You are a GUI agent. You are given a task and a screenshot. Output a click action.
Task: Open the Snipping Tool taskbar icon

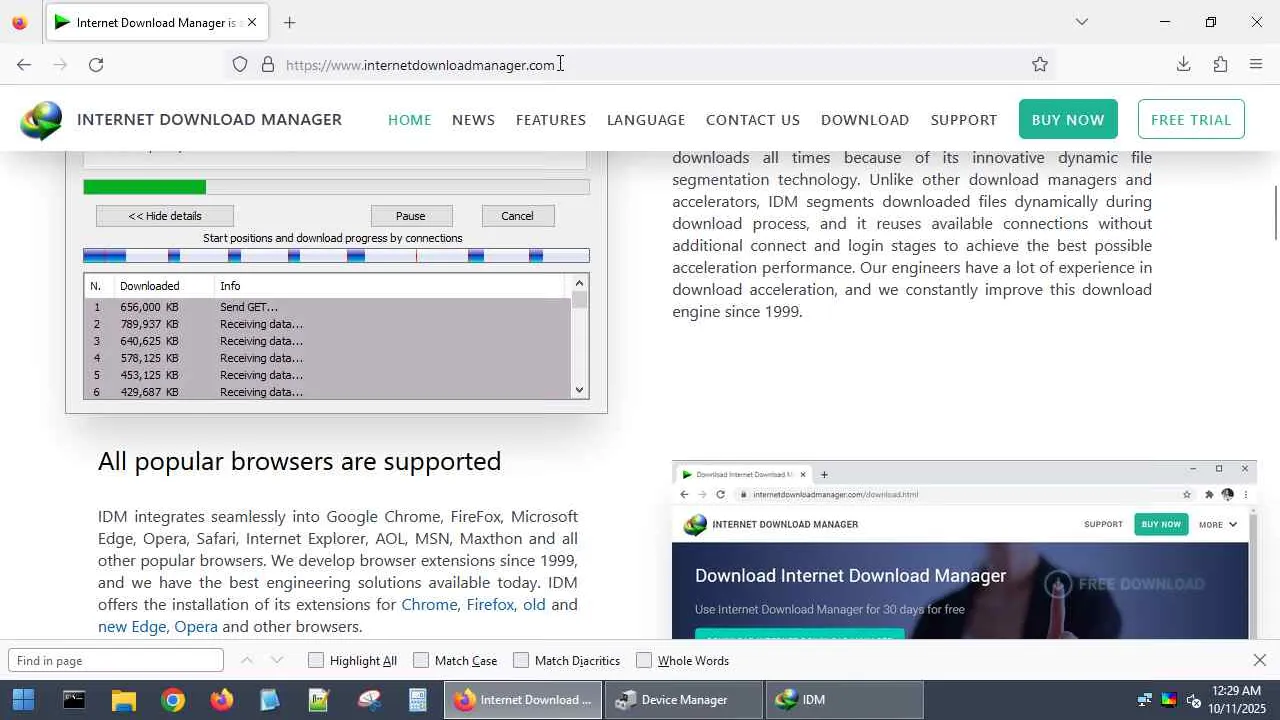[369, 700]
